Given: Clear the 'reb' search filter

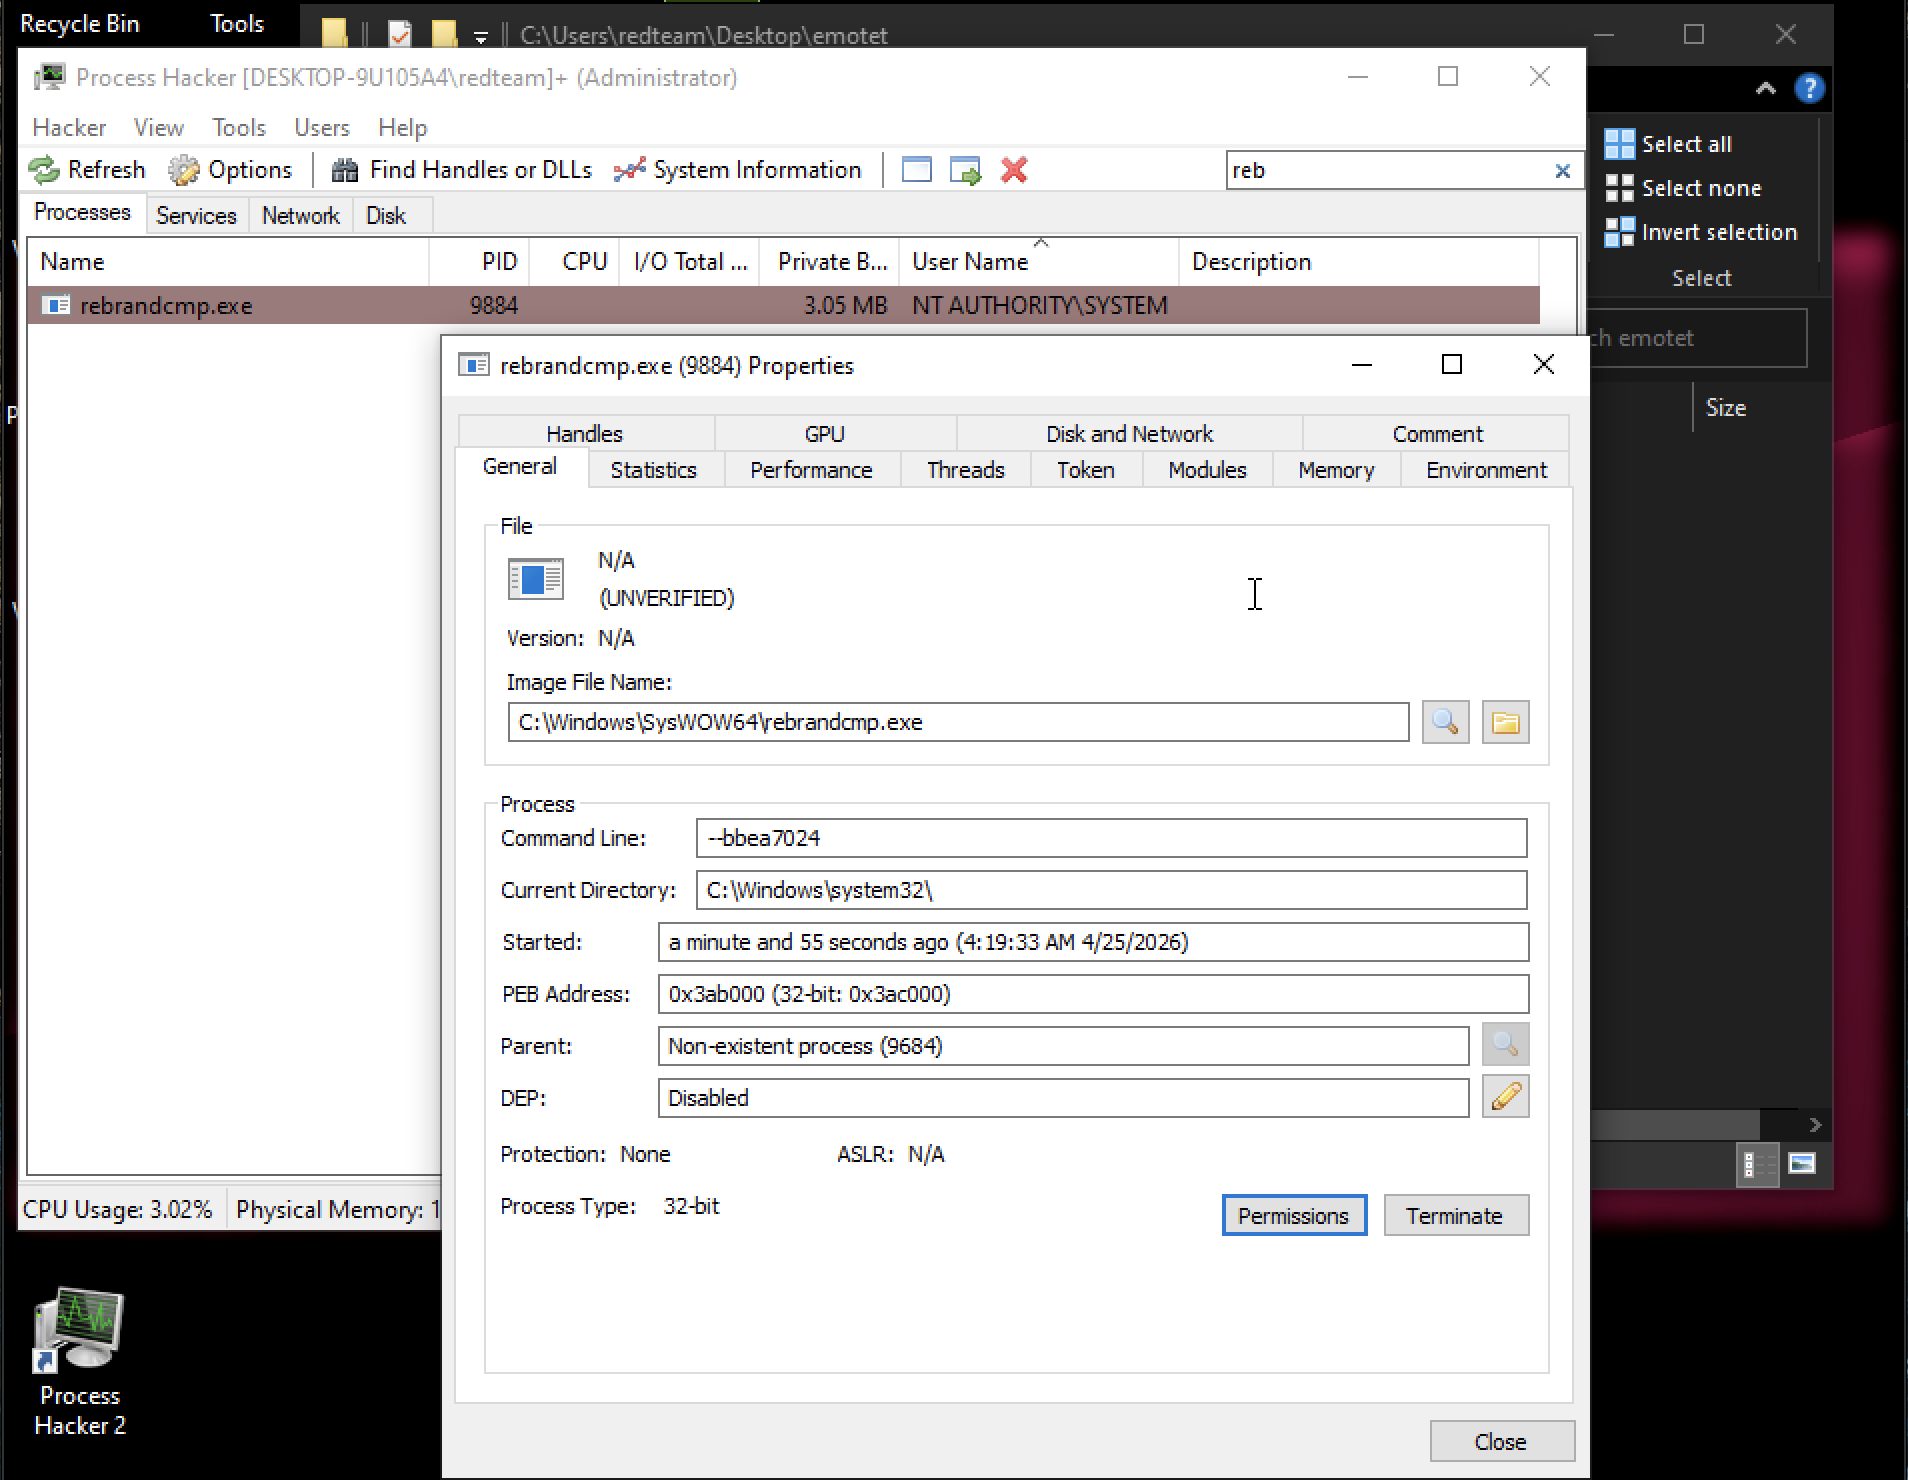Looking at the screenshot, I should point(1562,171).
